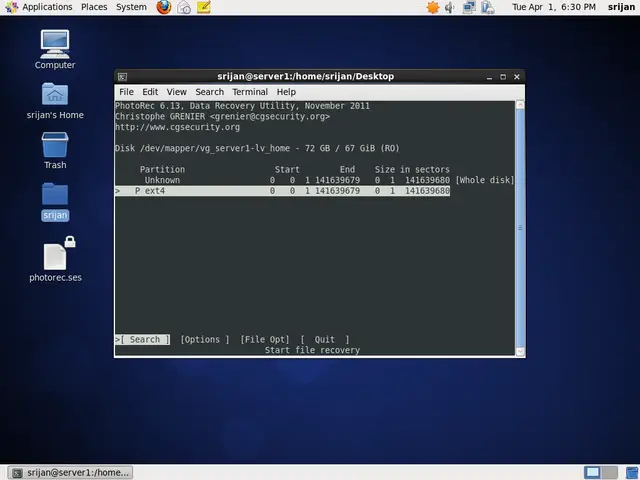Click the grenier@cgsecurity.org email text
This screenshot has height=480, width=640.
pos(270,116)
